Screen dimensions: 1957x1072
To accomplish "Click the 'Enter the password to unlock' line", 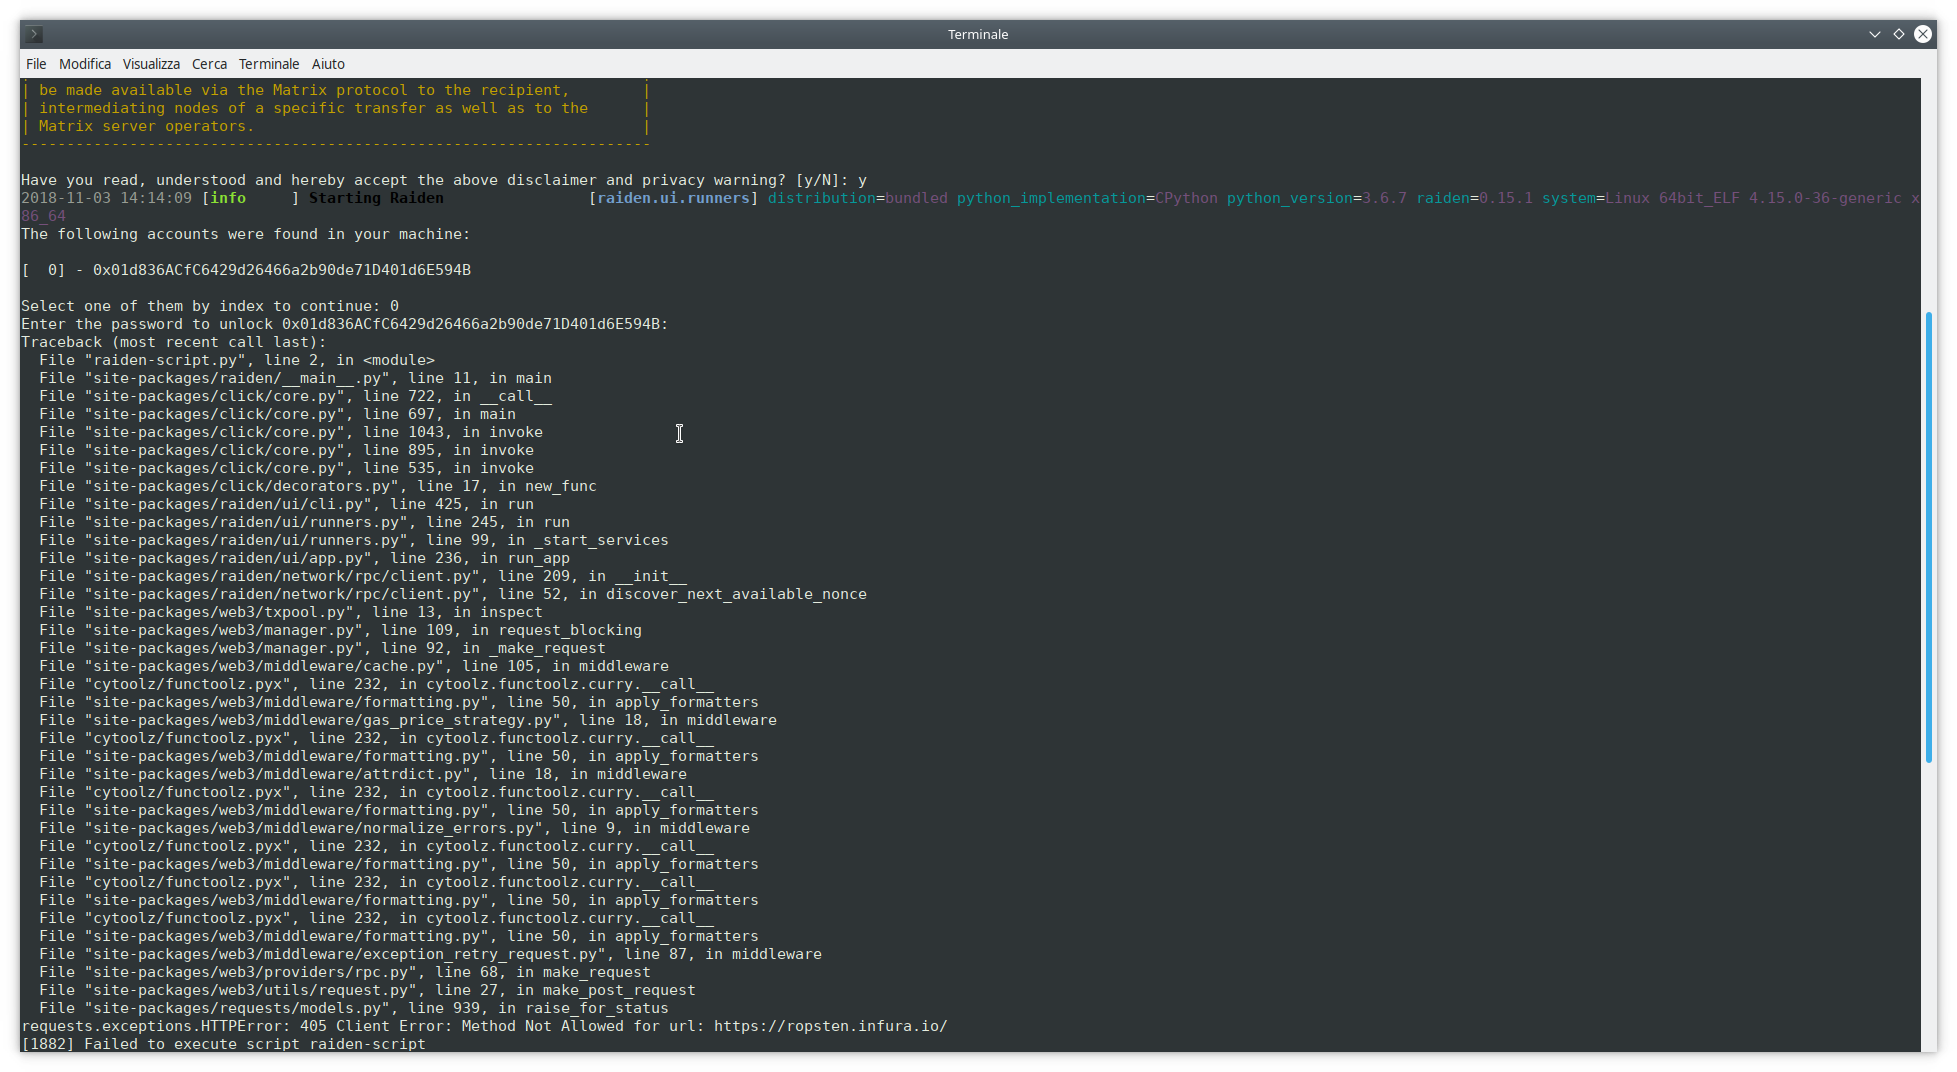I will coord(345,324).
